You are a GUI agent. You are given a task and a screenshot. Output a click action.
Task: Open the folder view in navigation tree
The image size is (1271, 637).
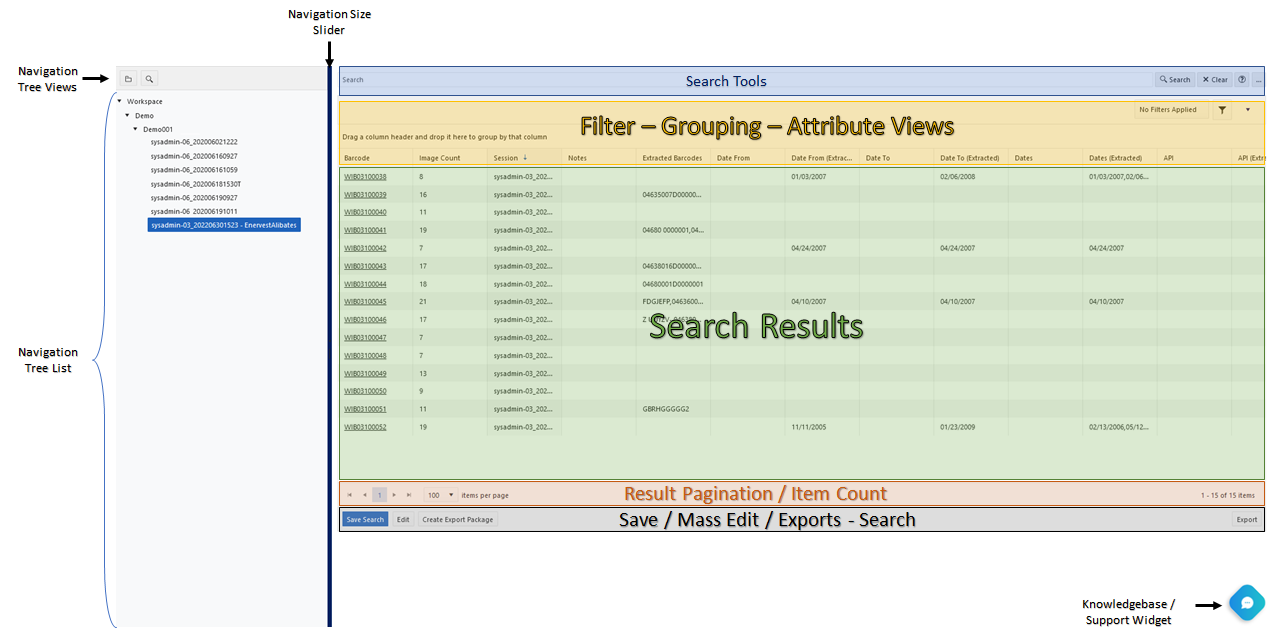128,78
